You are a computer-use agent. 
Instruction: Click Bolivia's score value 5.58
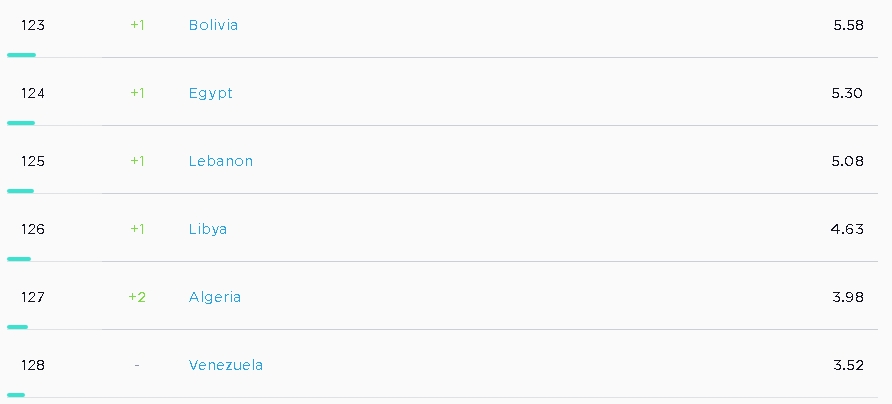click(x=848, y=25)
